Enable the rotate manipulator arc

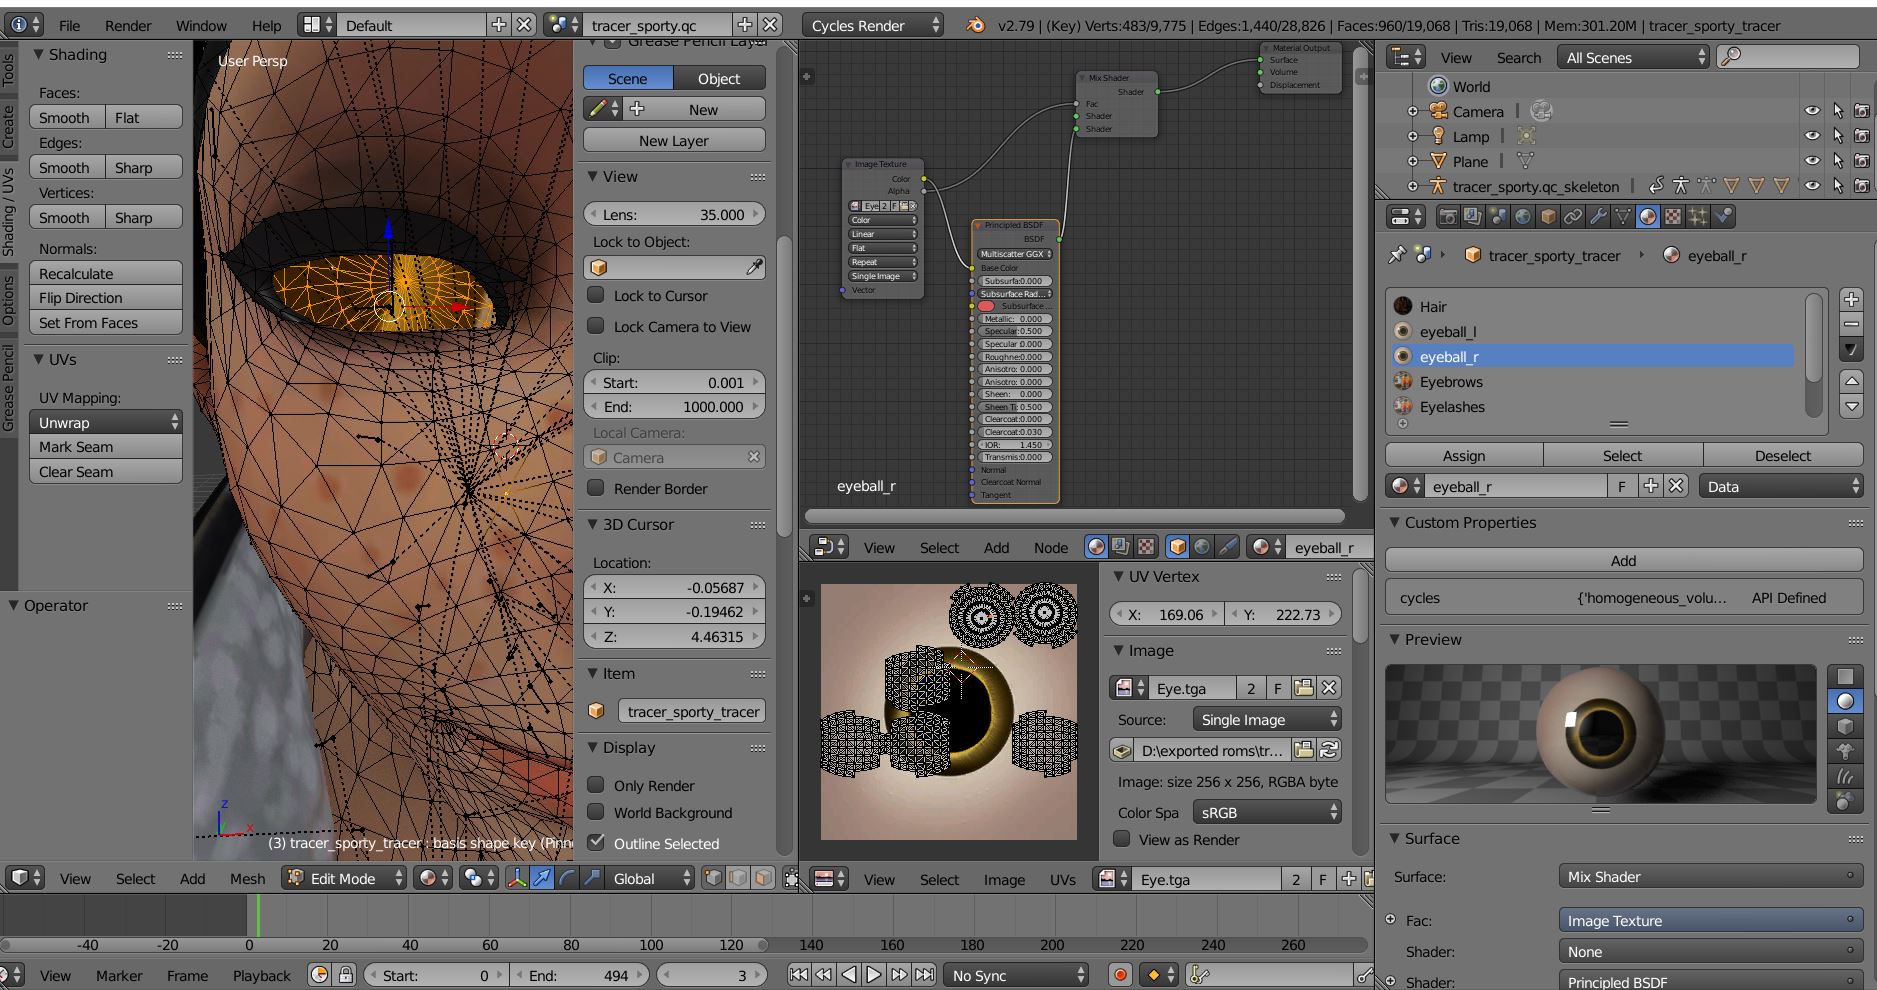[x=567, y=878]
